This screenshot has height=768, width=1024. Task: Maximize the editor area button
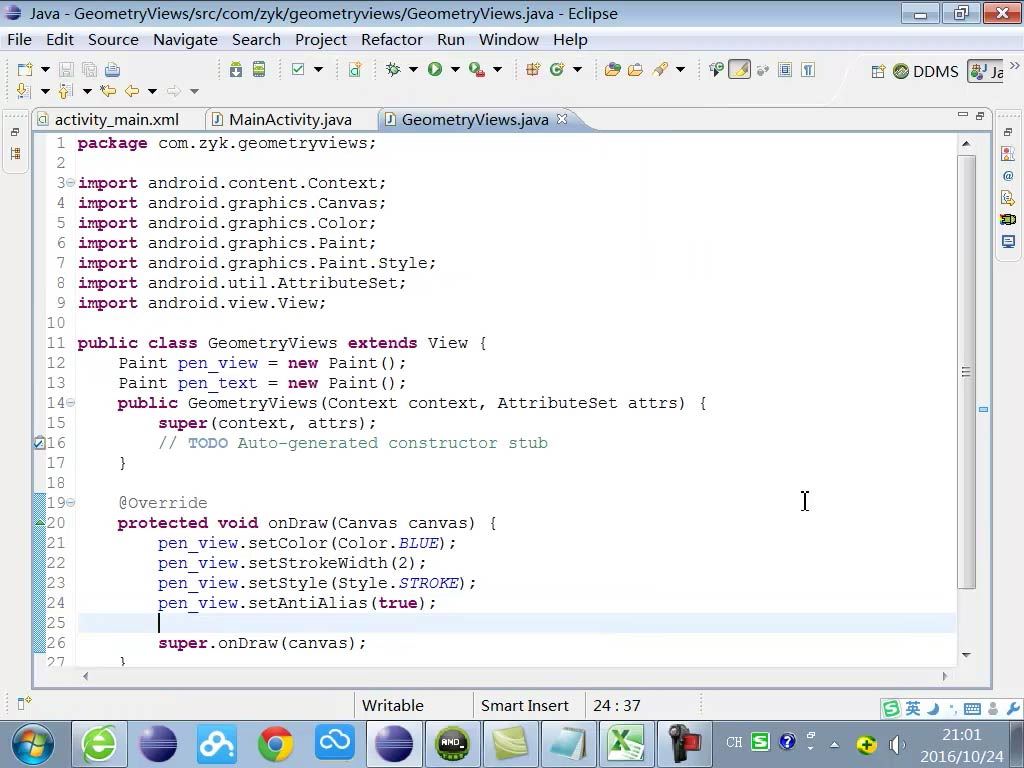tap(980, 116)
